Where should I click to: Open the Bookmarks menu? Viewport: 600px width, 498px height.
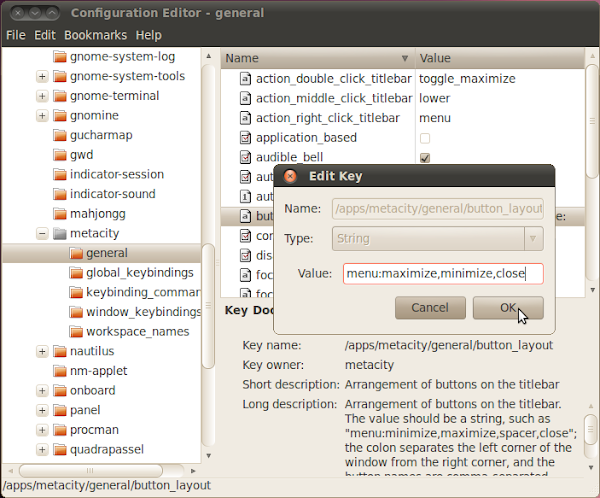click(x=95, y=35)
